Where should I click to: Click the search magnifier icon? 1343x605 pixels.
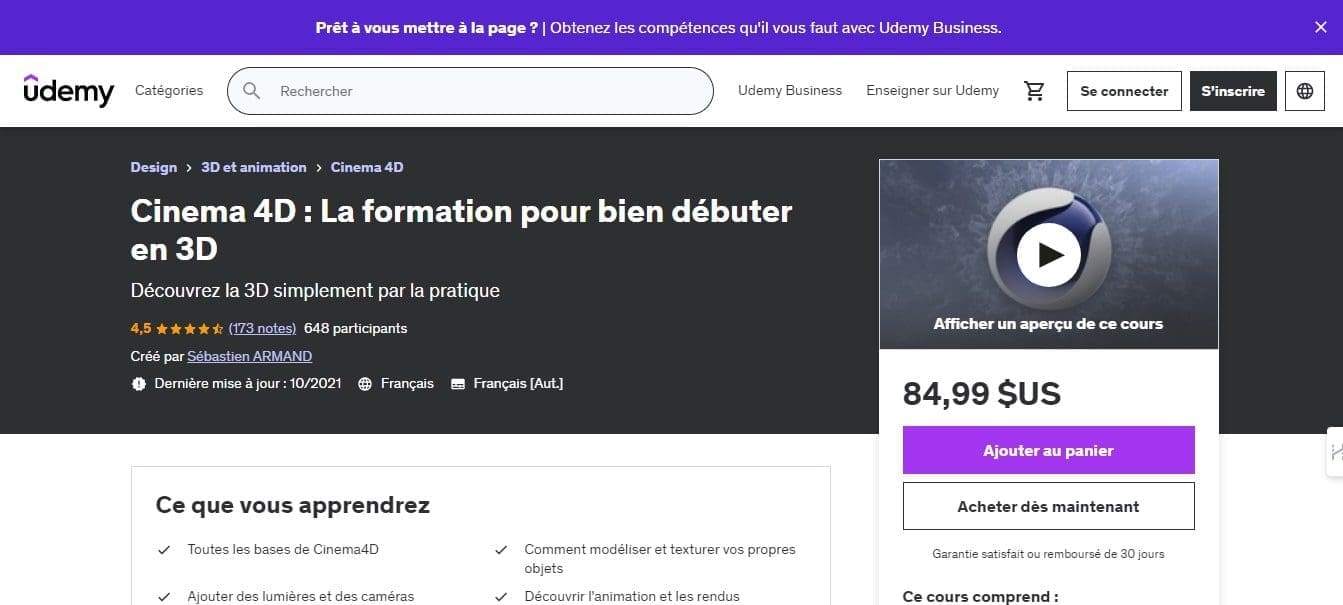pos(252,91)
